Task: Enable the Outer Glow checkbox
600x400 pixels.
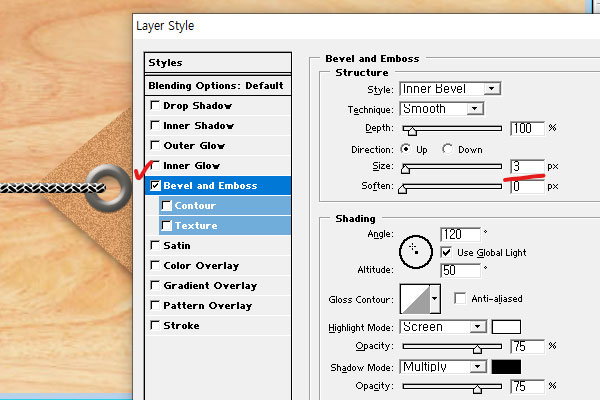Action: [x=155, y=145]
